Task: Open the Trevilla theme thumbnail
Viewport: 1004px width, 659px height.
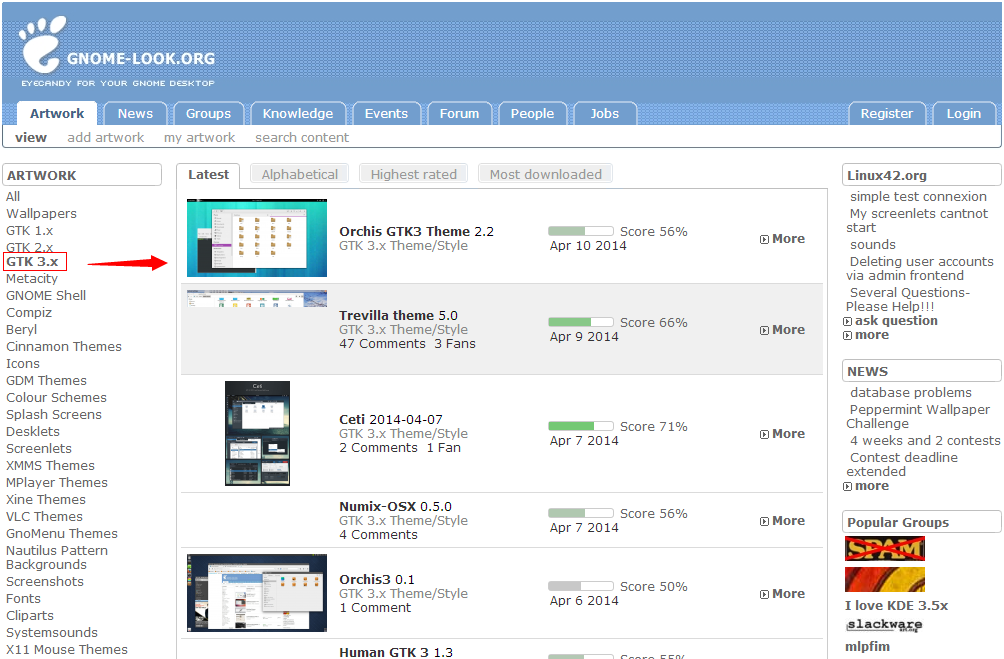Action: tap(257, 298)
